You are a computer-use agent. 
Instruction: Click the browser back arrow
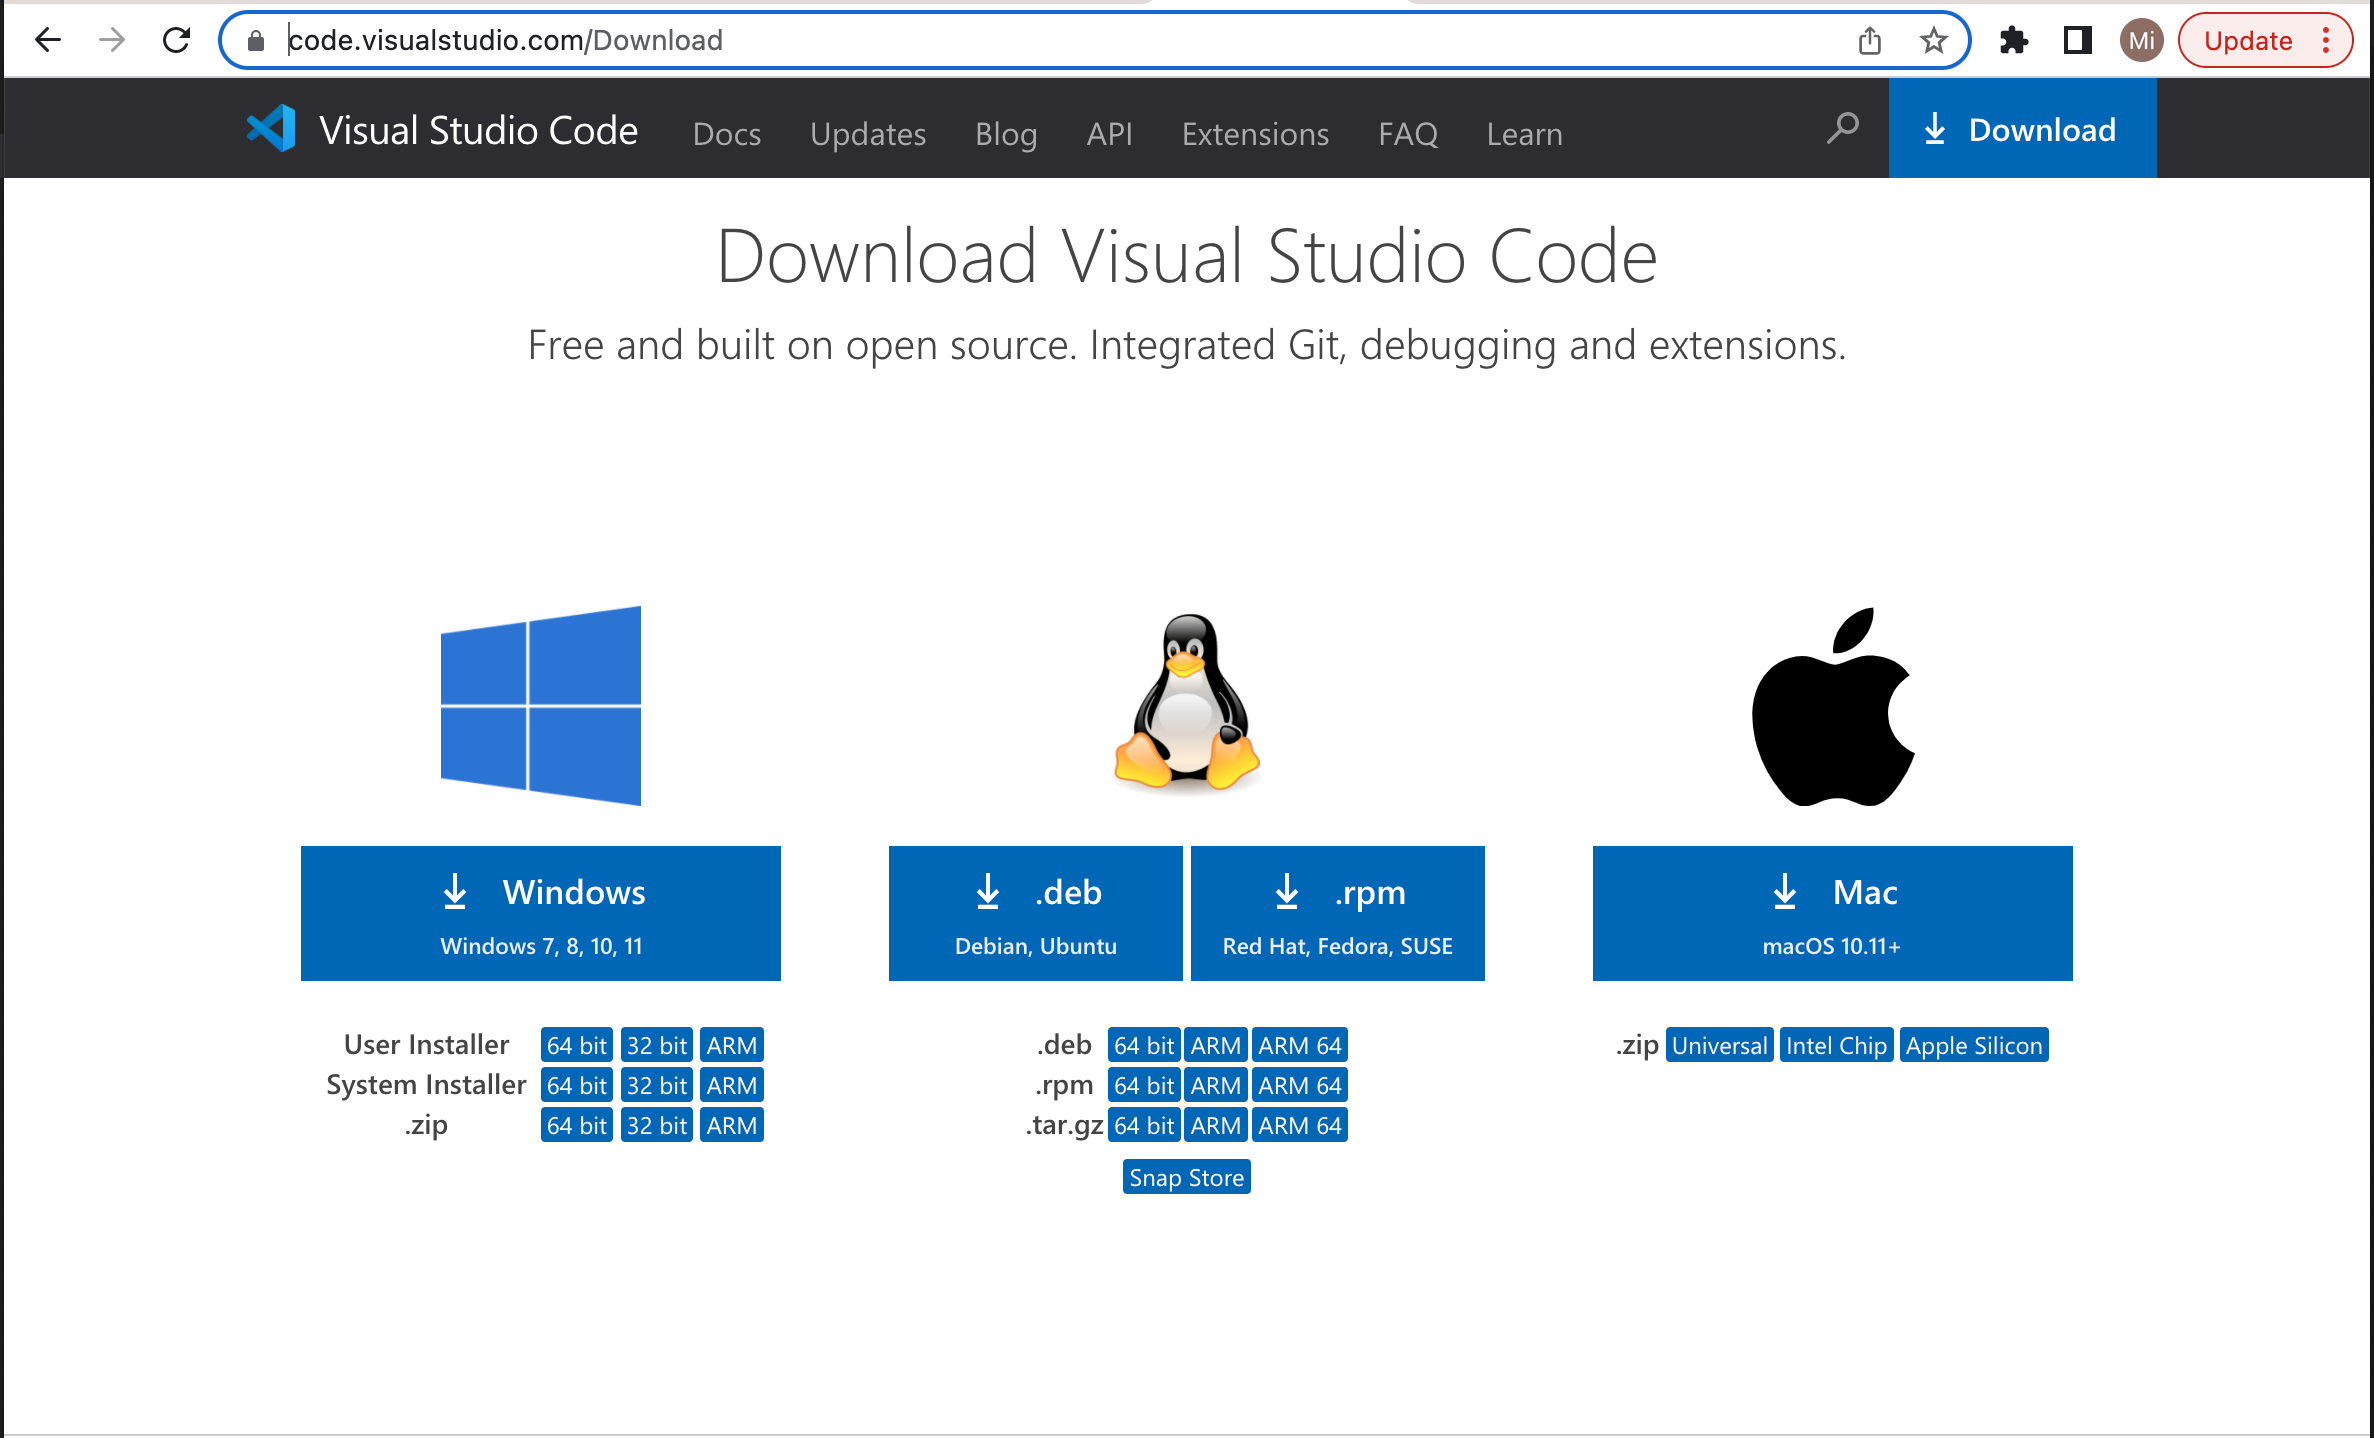[47, 40]
